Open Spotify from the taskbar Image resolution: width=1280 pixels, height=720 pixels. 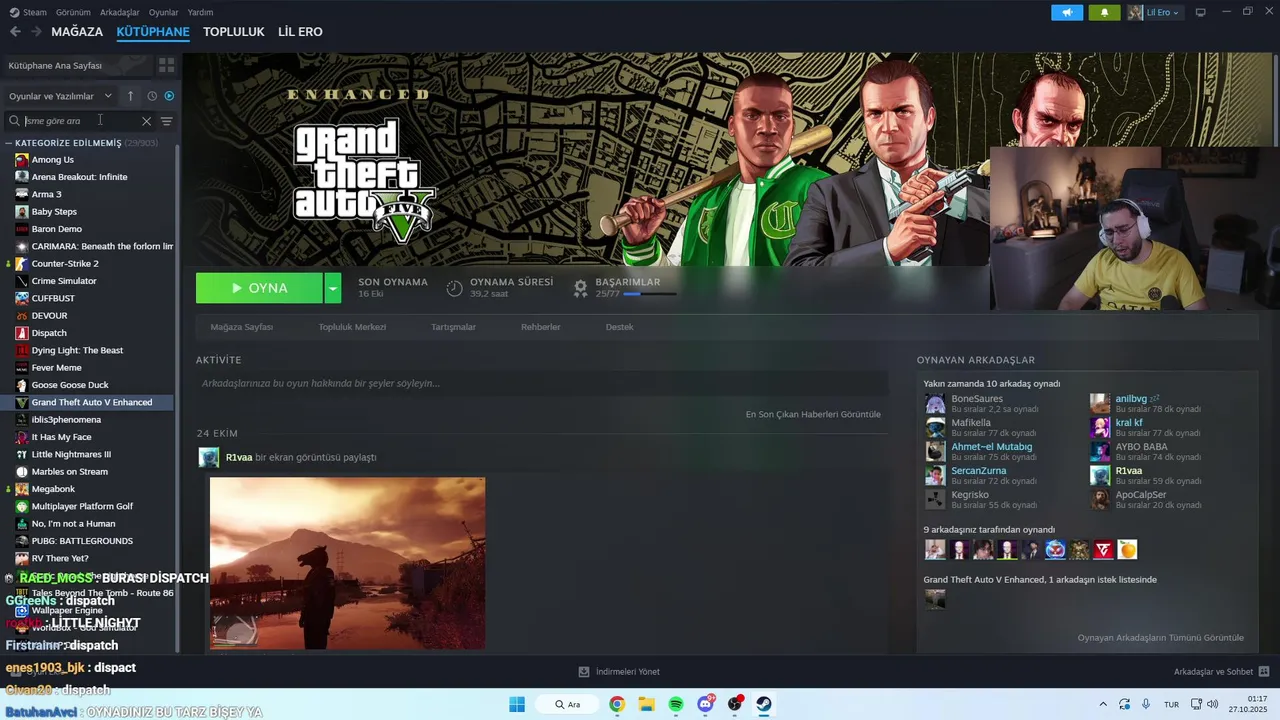[676, 704]
